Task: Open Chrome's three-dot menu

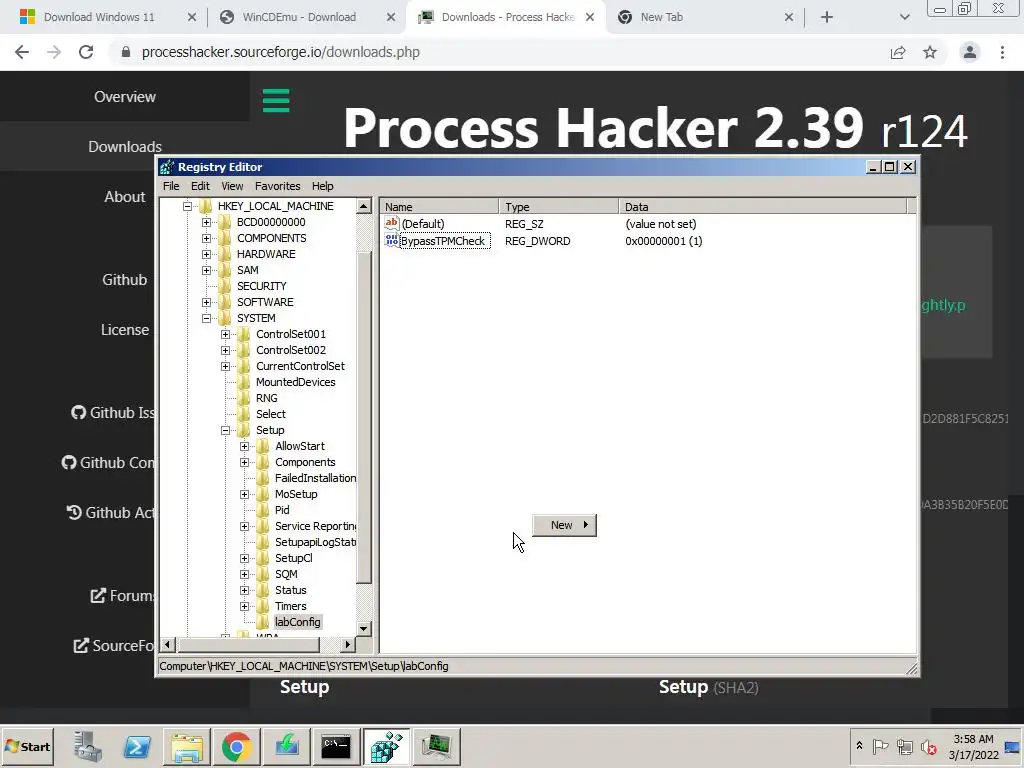Action: (1002, 52)
